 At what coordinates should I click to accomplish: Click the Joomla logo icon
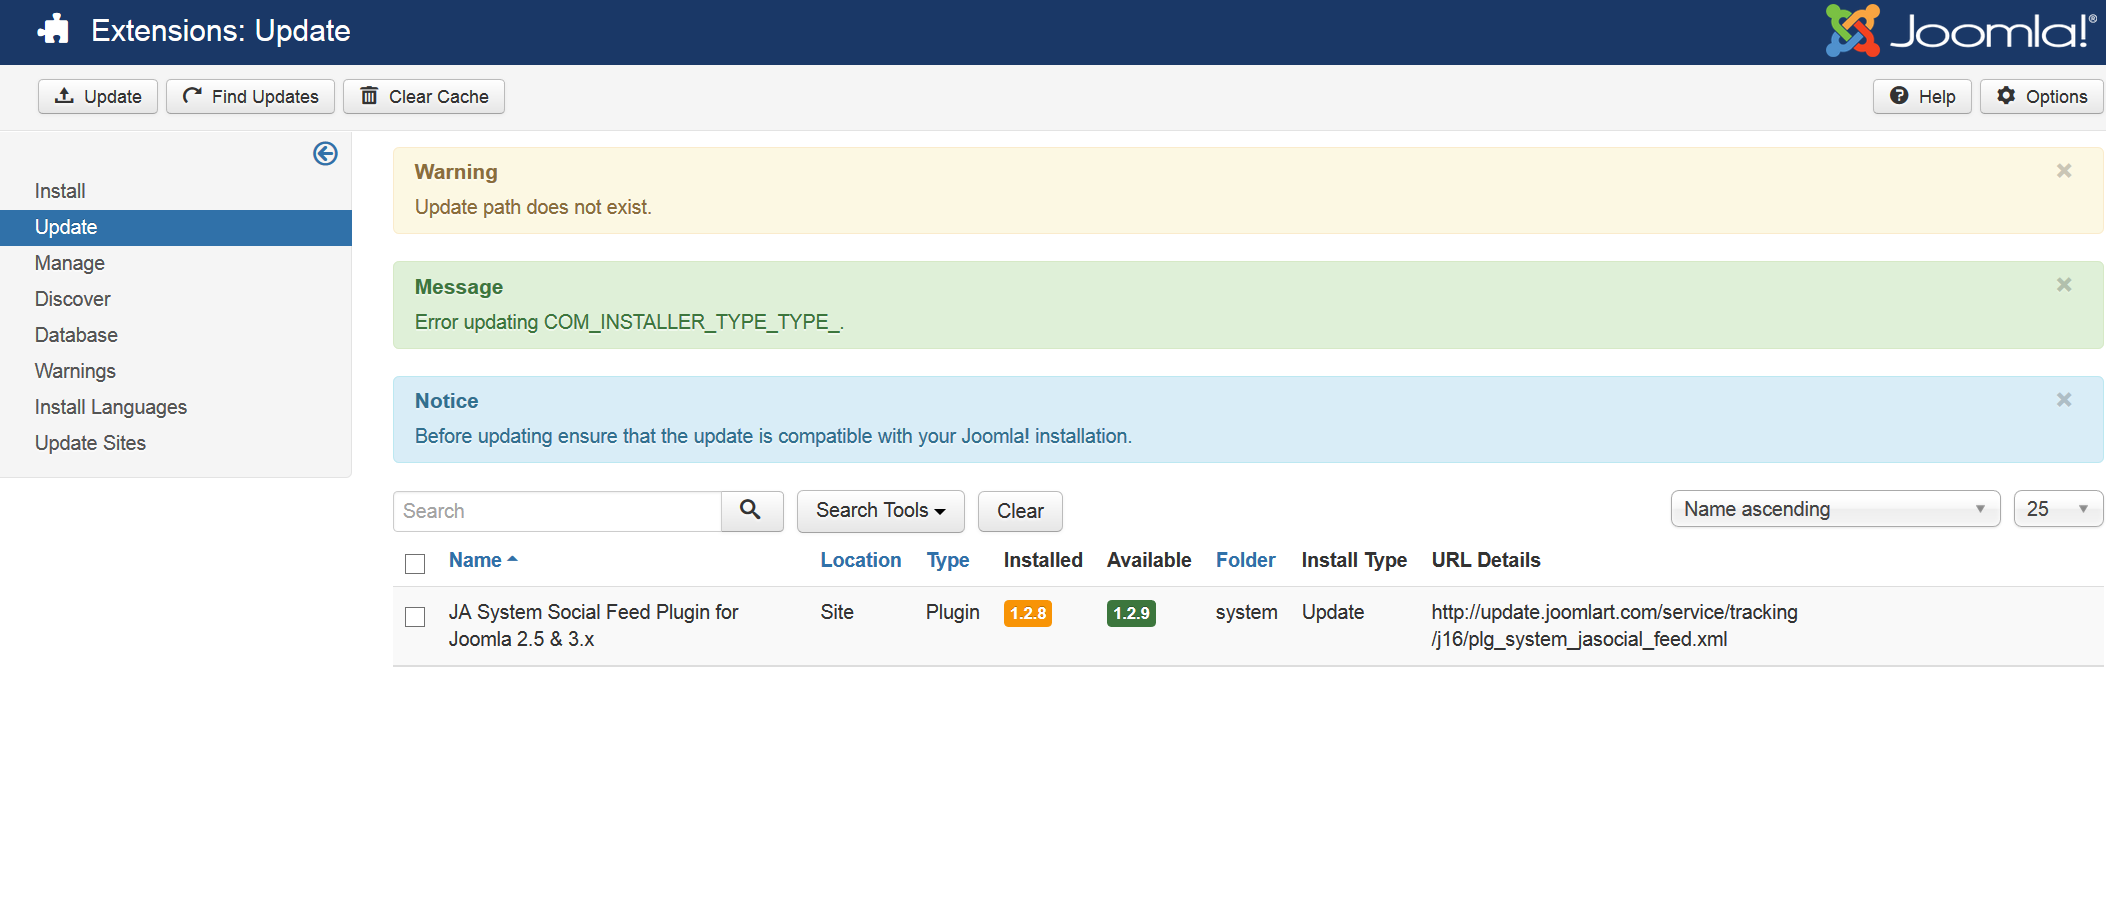point(1852,31)
